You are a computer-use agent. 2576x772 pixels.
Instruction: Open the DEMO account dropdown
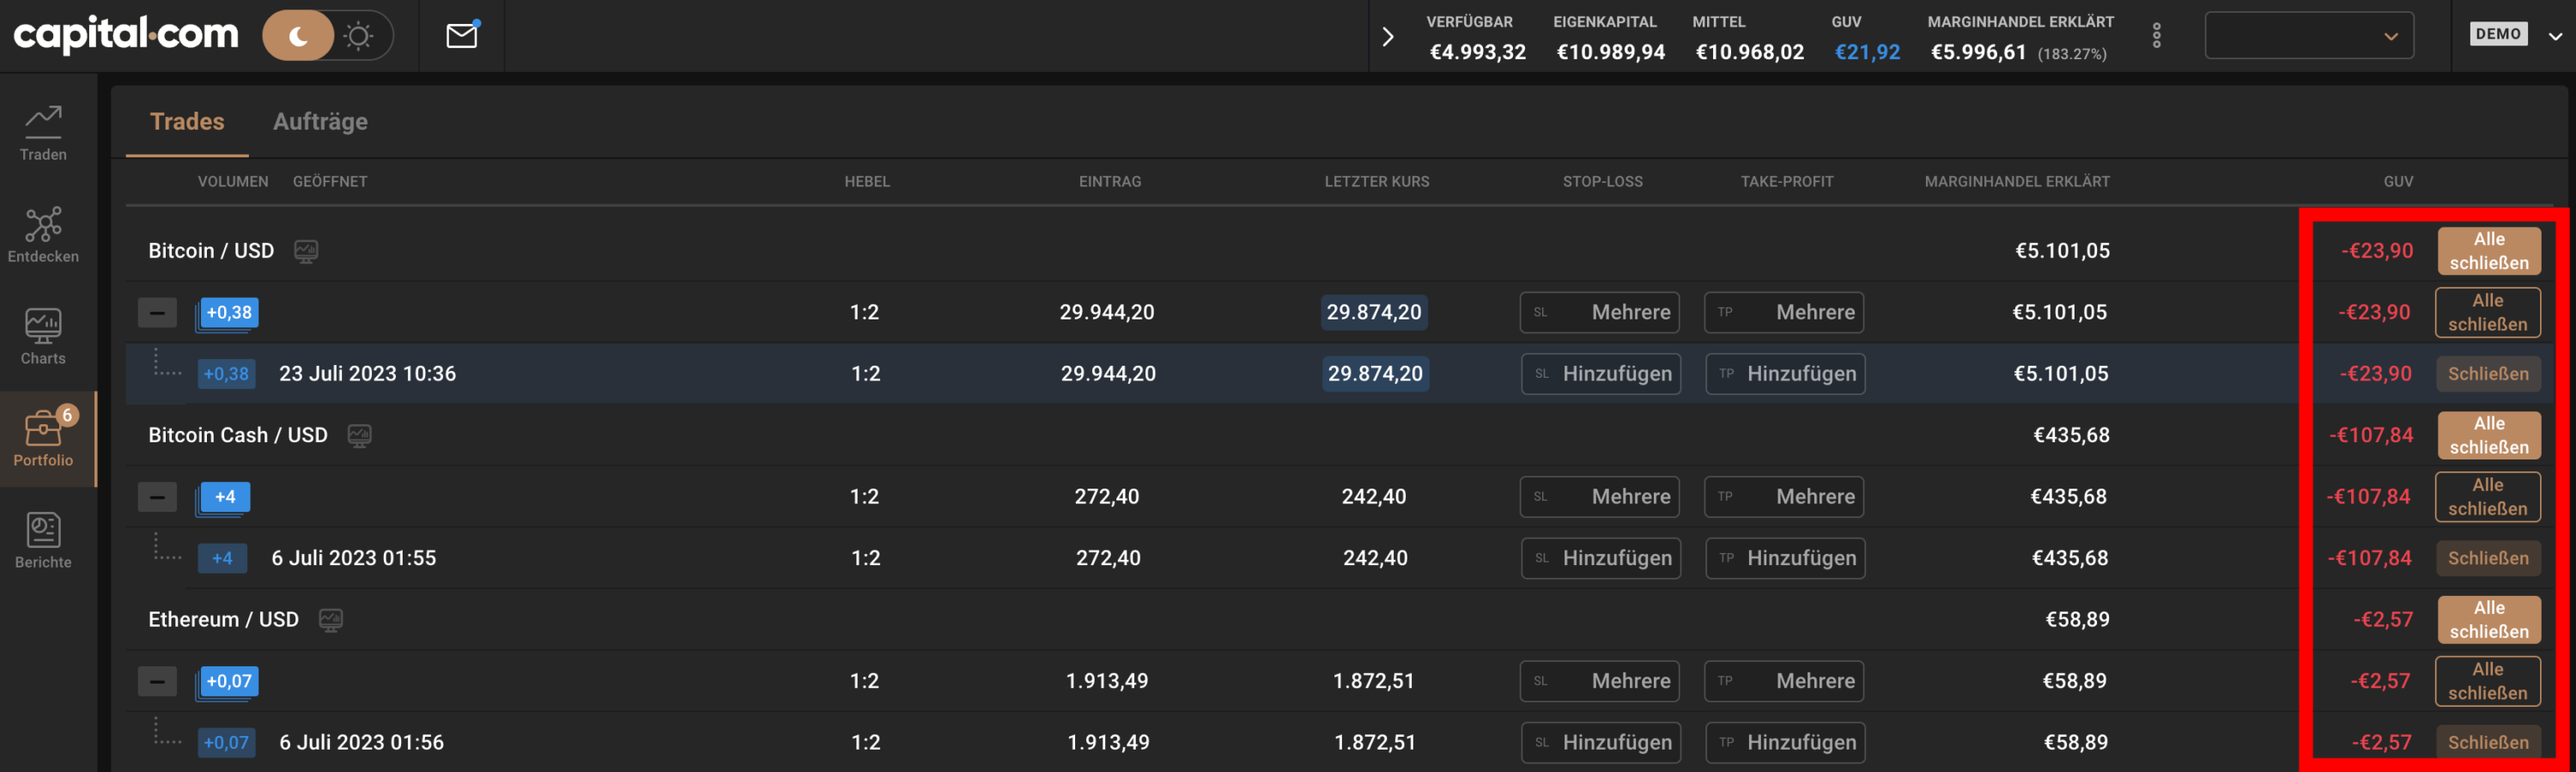(x=2517, y=35)
